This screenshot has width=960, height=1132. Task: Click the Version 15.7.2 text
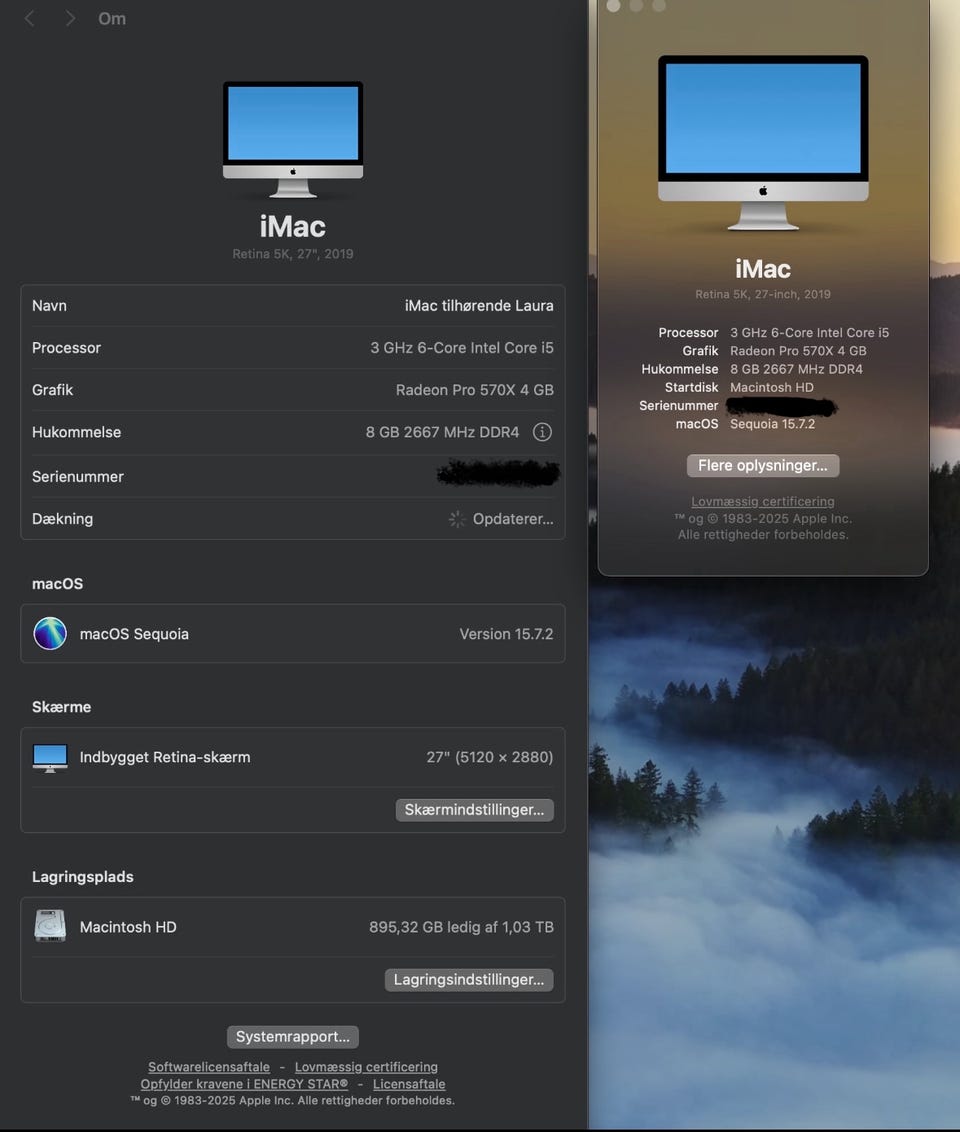[x=507, y=634]
